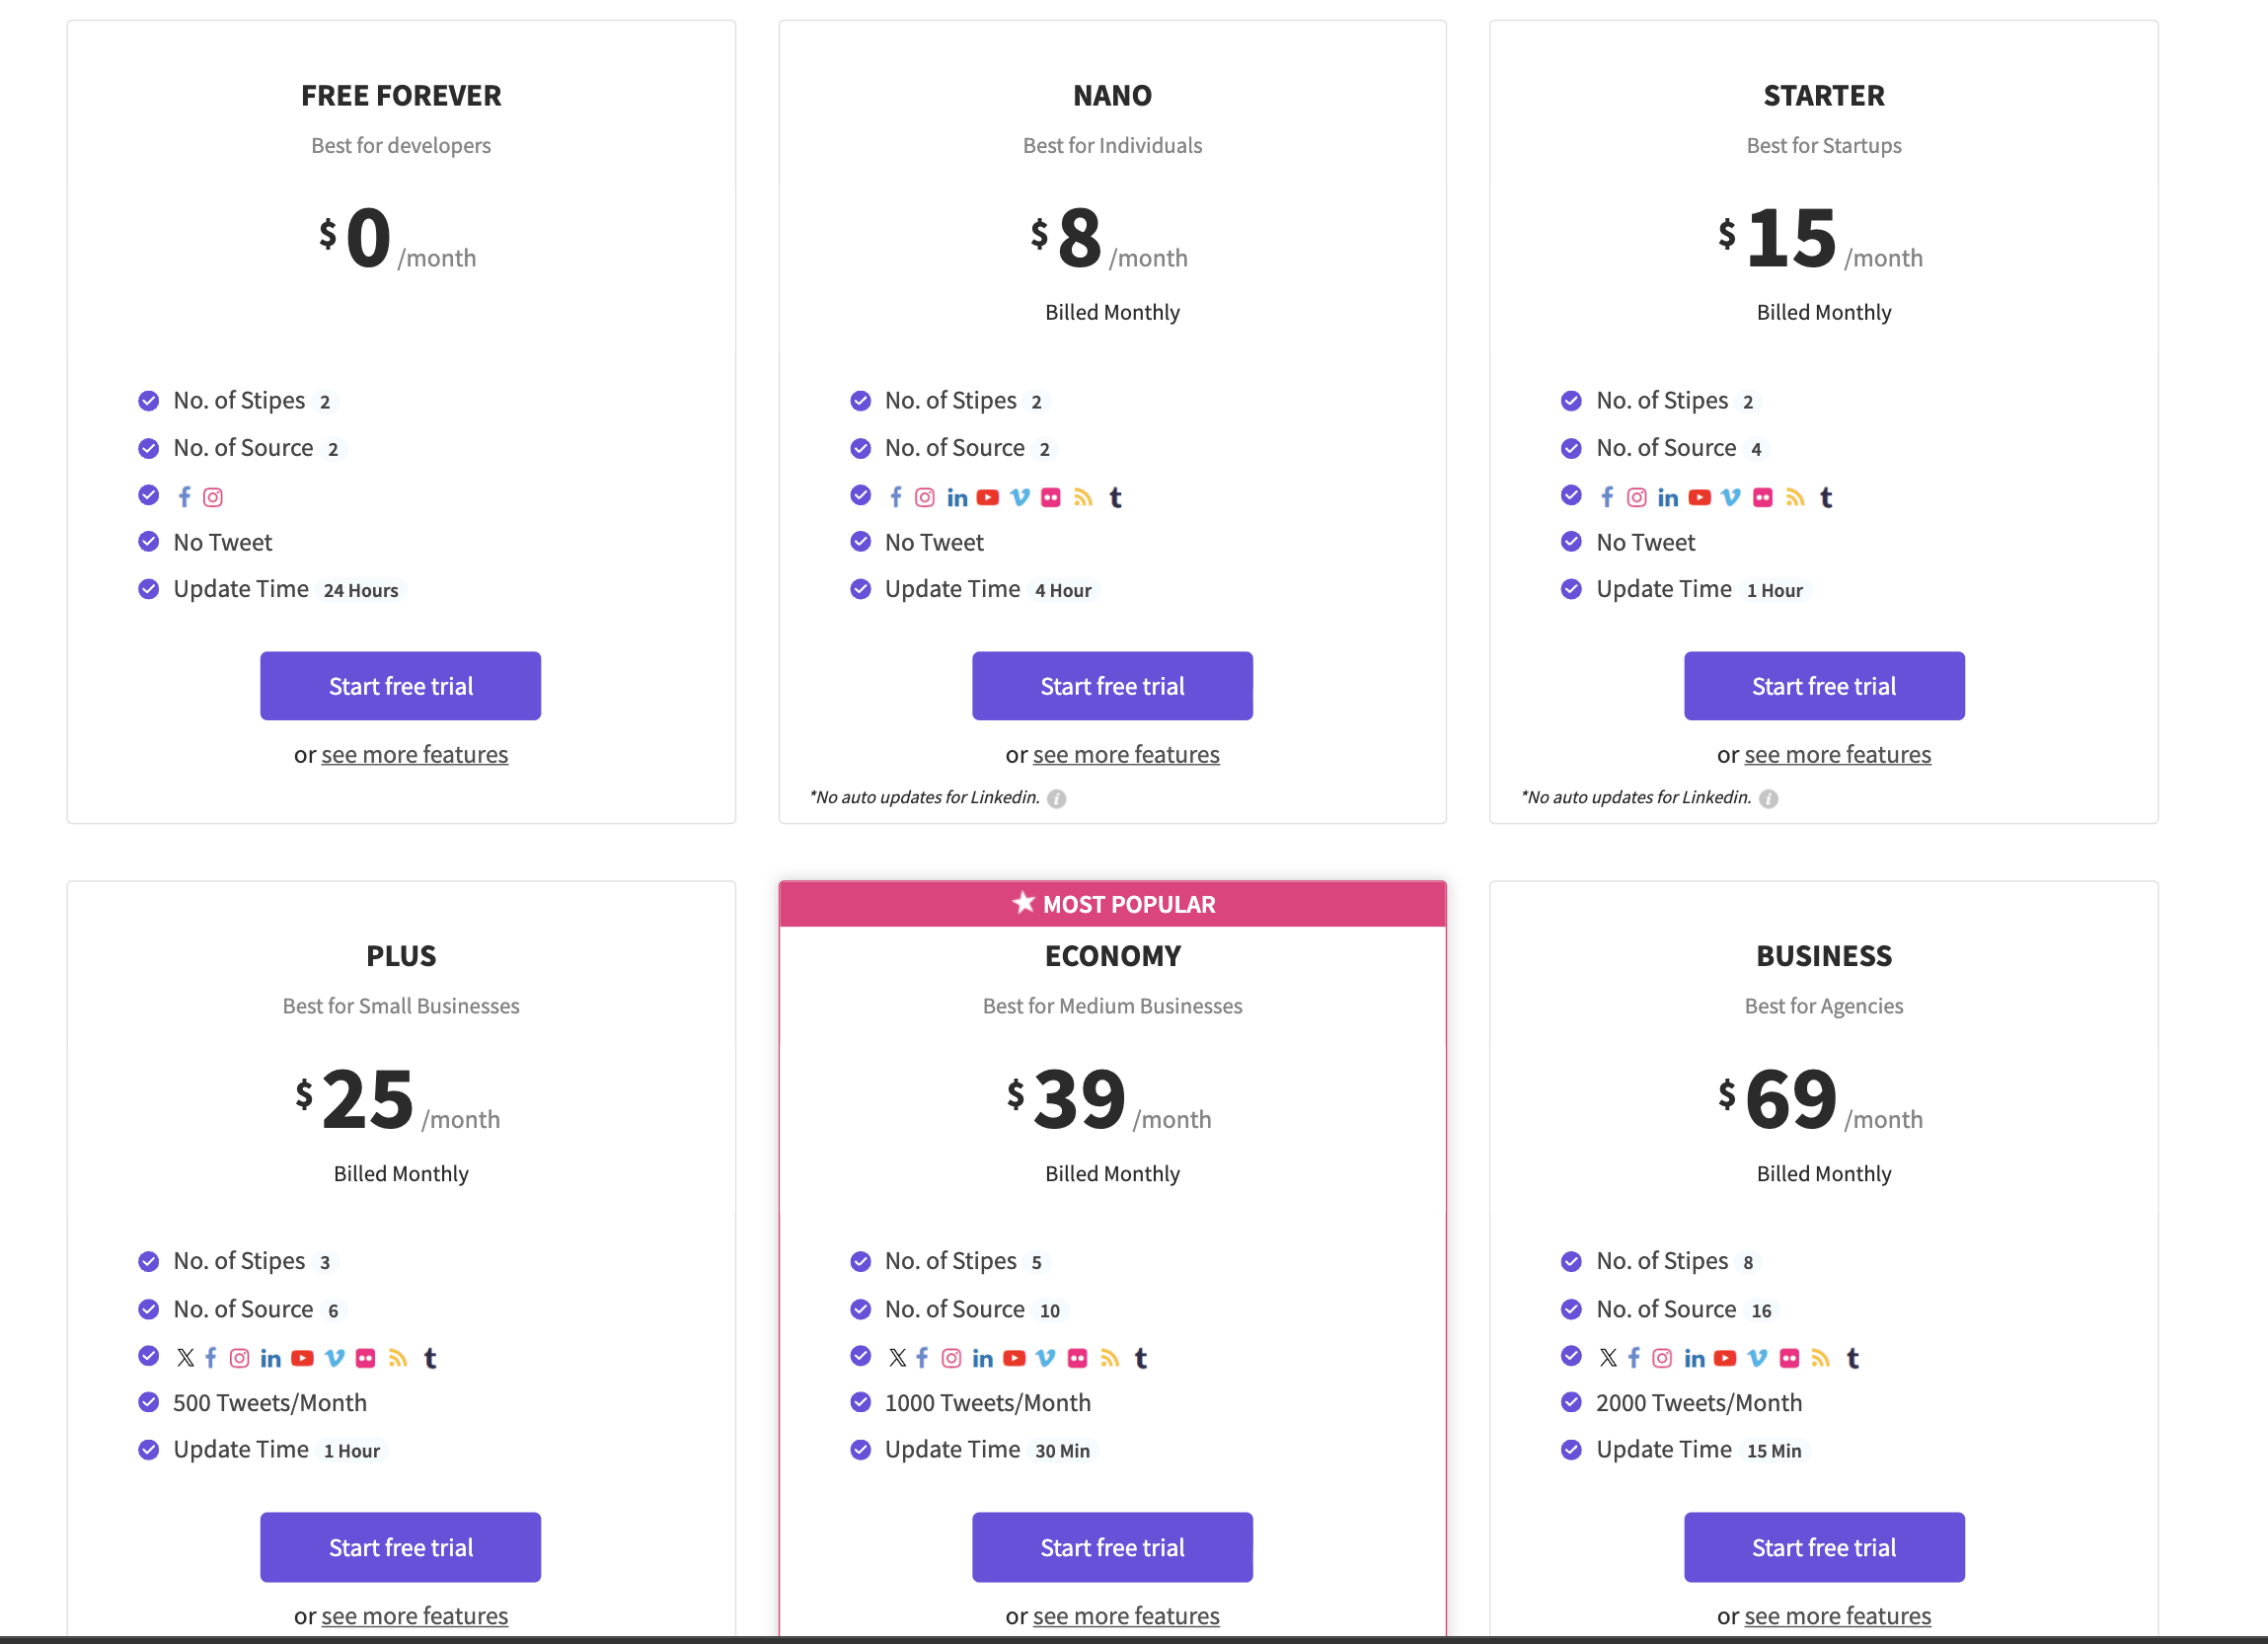Click the Vimeo icon in the Economy plan
The width and height of the screenshot is (2268, 1644).
click(1046, 1358)
